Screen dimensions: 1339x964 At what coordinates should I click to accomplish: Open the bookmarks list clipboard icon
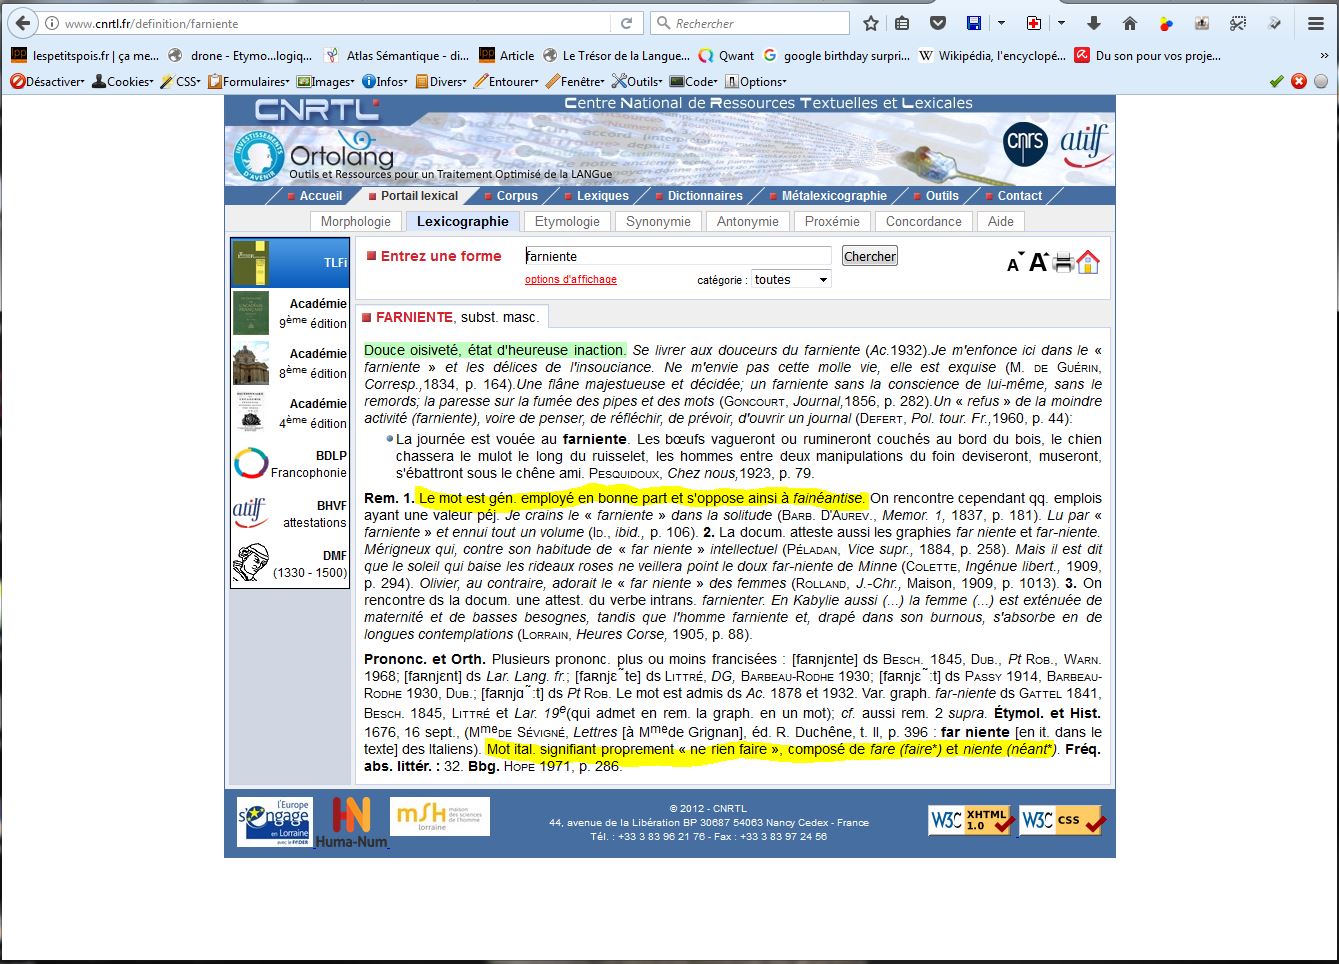(902, 23)
